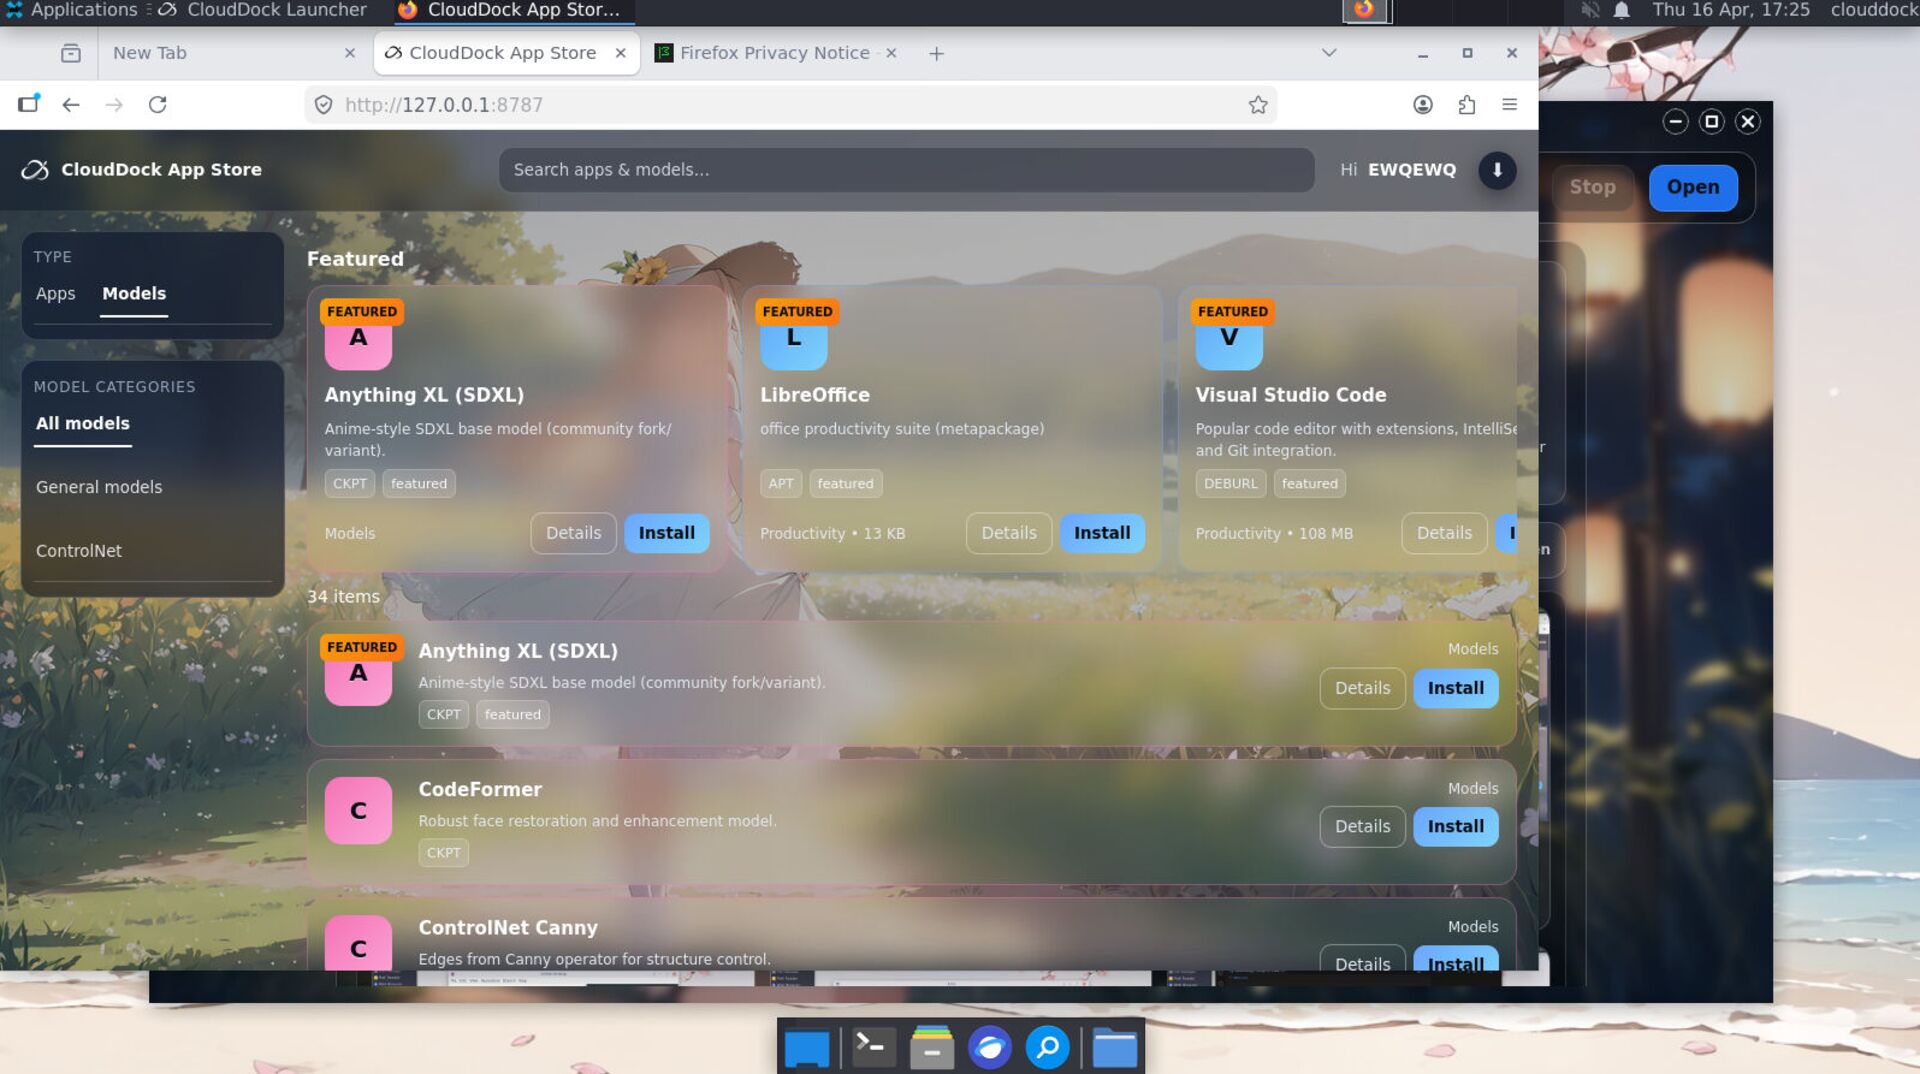Select the ControlNet model category
Screen dimensions: 1920x1074
79,551
